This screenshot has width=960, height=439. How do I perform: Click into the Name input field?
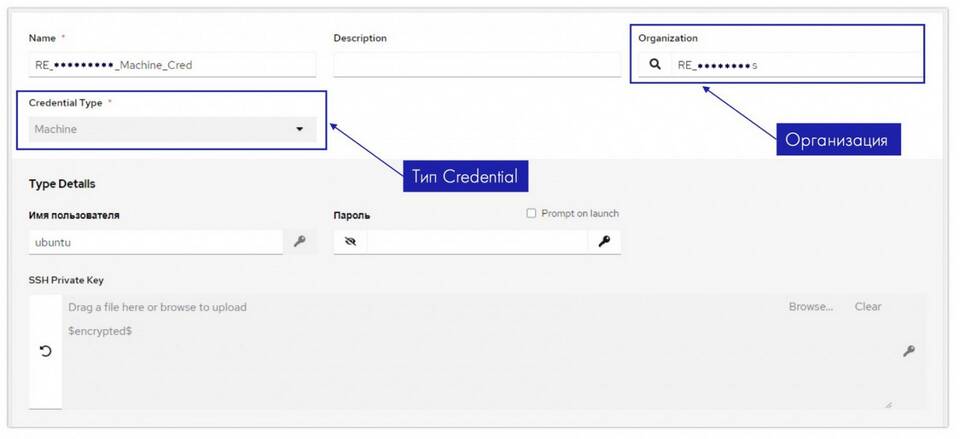(x=173, y=65)
